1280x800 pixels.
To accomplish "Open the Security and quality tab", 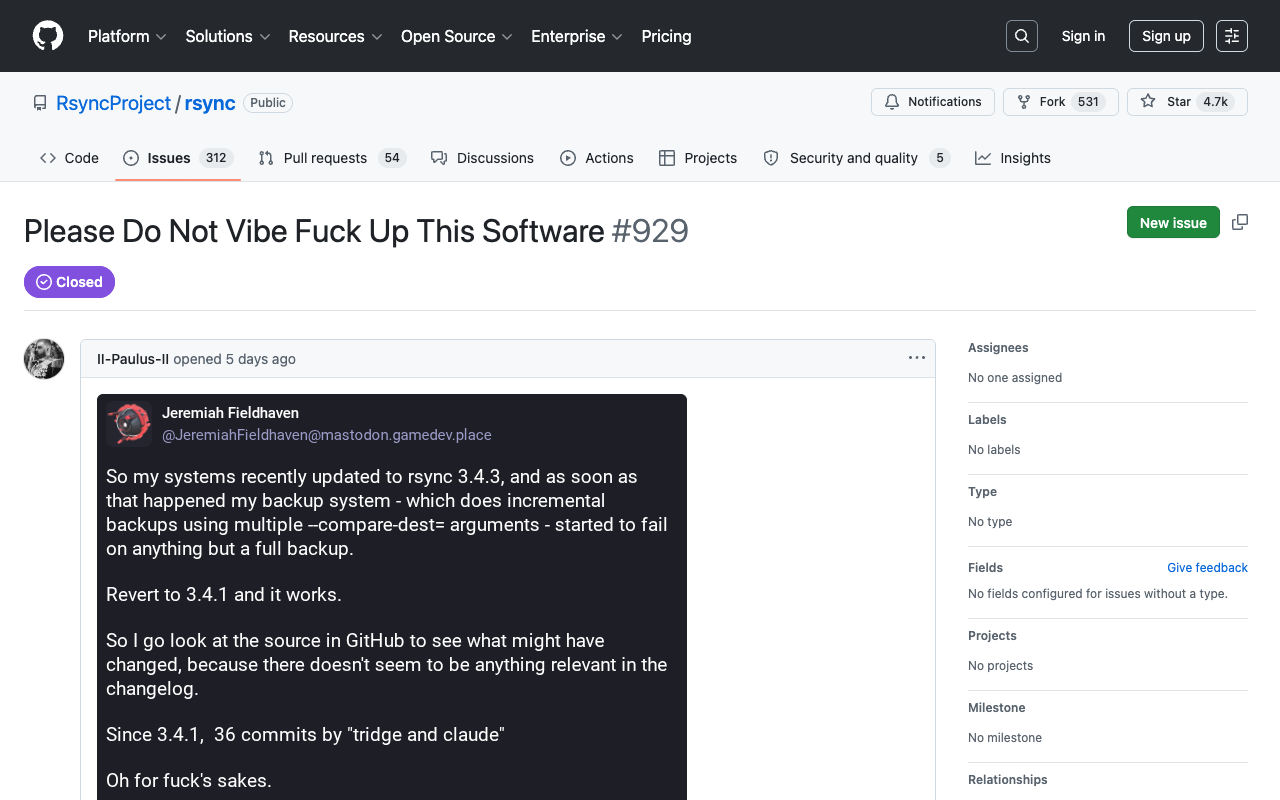I will [856, 158].
